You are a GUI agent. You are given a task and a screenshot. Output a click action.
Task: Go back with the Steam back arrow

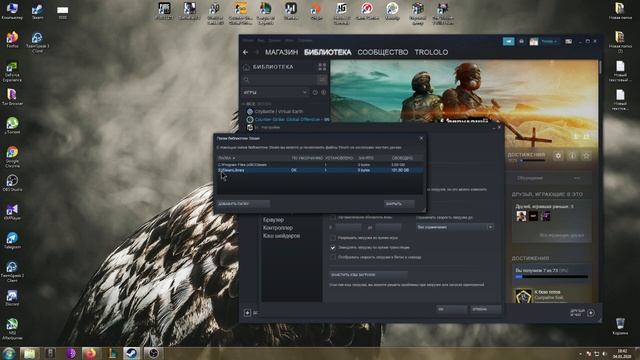(245, 52)
